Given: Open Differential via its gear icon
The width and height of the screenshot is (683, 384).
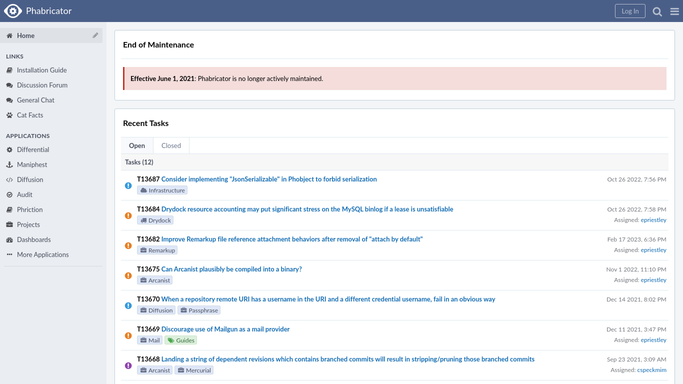Looking at the screenshot, I should click(9, 150).
